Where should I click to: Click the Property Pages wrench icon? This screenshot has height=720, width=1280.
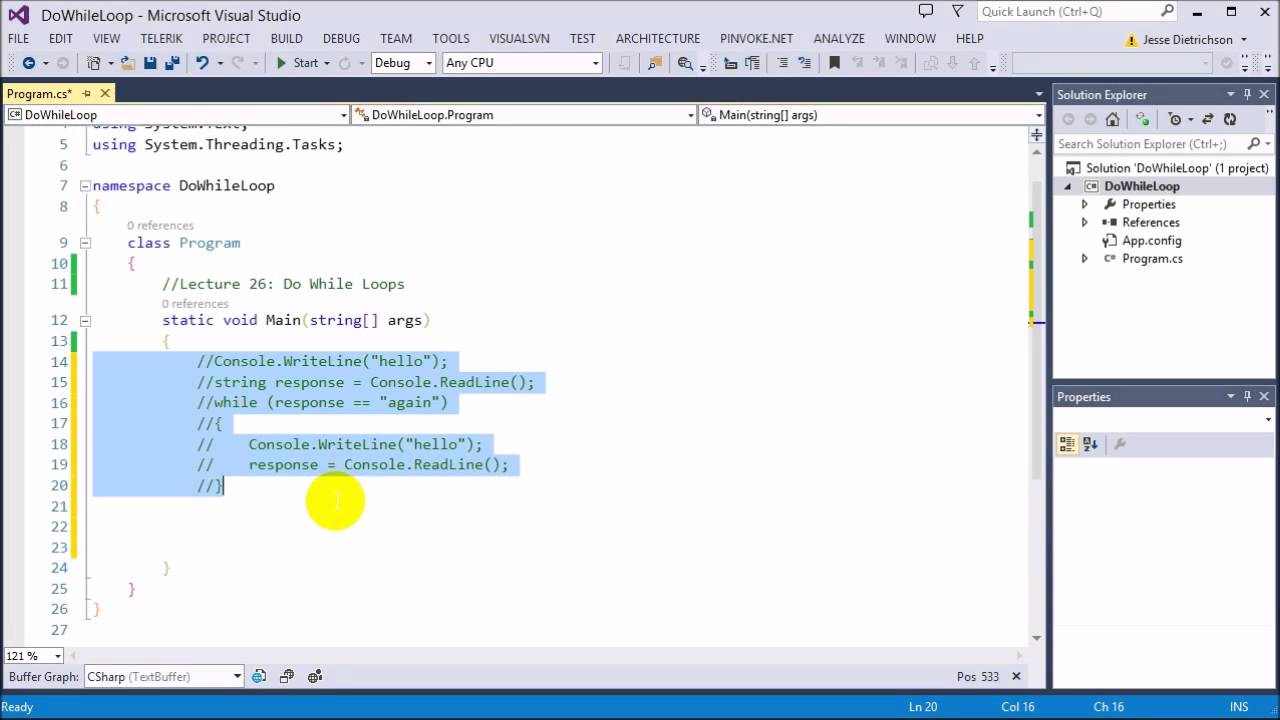tap(1120, 444)
